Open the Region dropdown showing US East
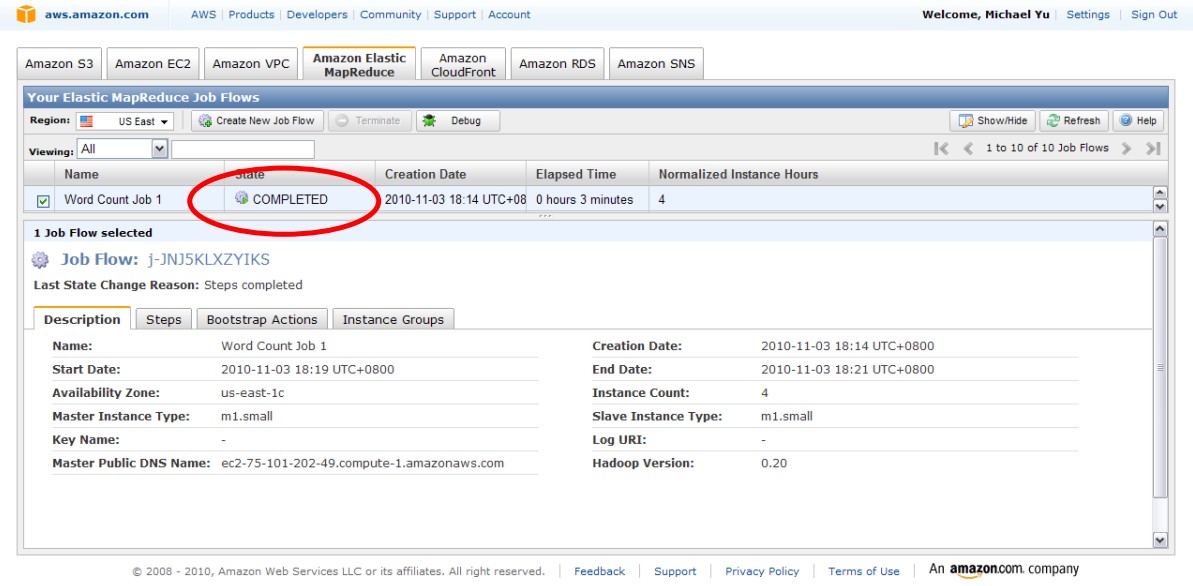Image resolution: width=1193 pixels, height=586 pixels. [125, 121]
